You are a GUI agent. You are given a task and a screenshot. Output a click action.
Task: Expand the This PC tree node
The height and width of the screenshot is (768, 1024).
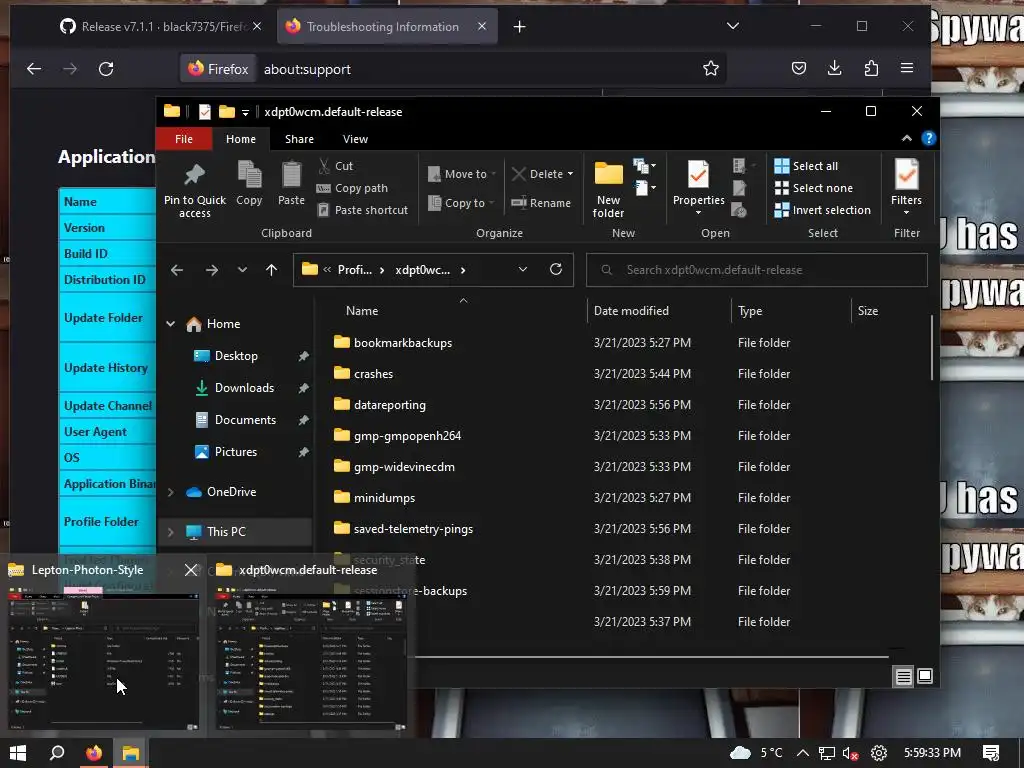click(x=170, y=532)
